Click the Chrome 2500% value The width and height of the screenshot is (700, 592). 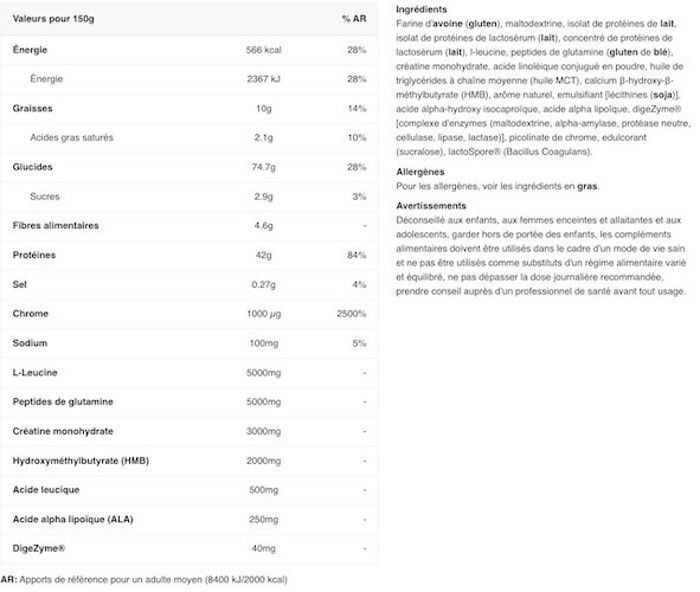352,314
